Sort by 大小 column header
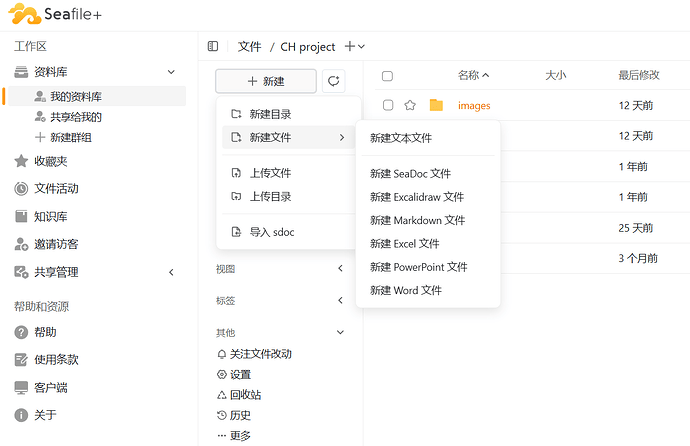The width and height of the screenshot is (690, 446). point(555,75)
